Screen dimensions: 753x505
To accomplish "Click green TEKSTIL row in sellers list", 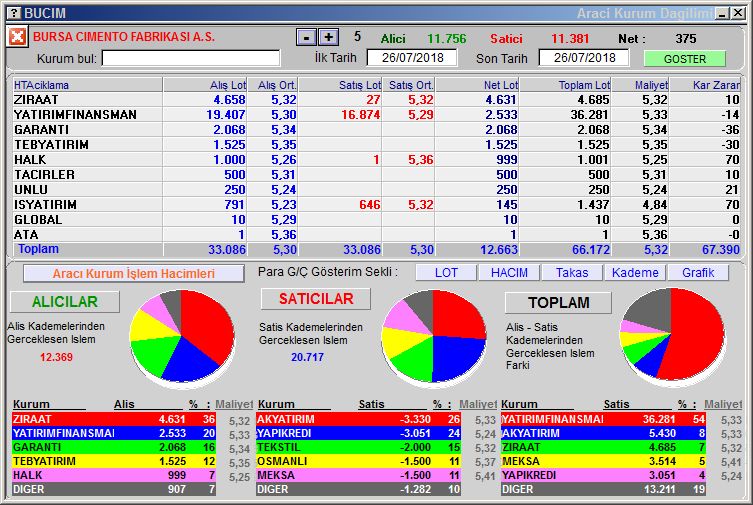I will (x=358, y=447).
